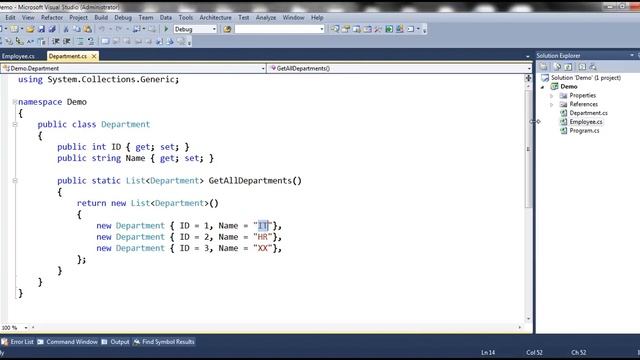
Task: Click the horizontal scrollbar right arrow
Action: (520, 328)
